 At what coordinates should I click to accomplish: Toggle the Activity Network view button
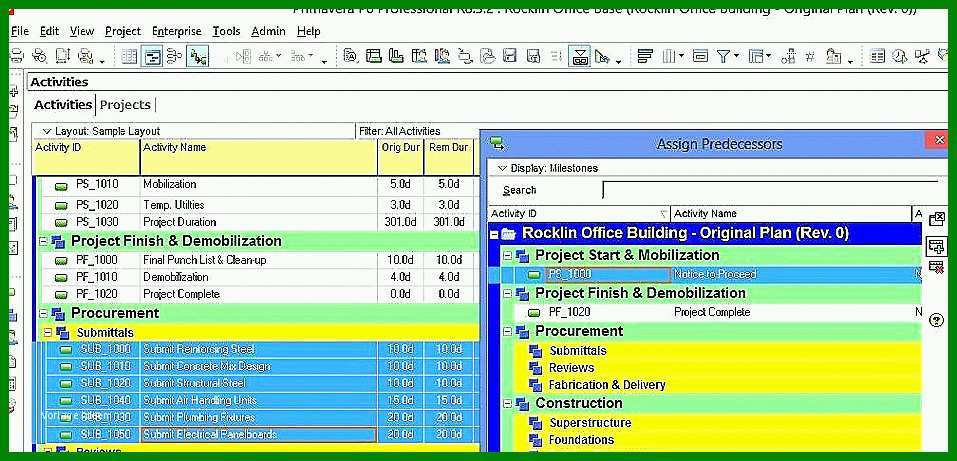[x=198, y=57]
